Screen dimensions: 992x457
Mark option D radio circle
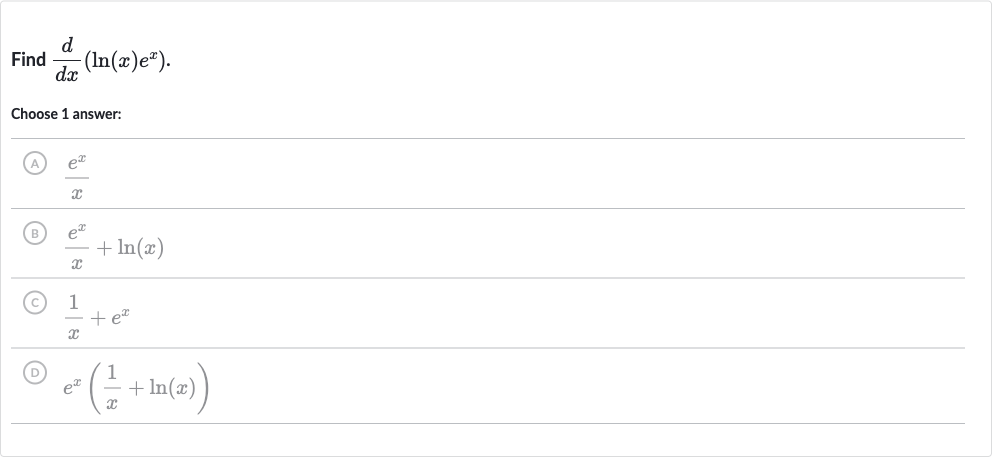[x=35, y=373]
